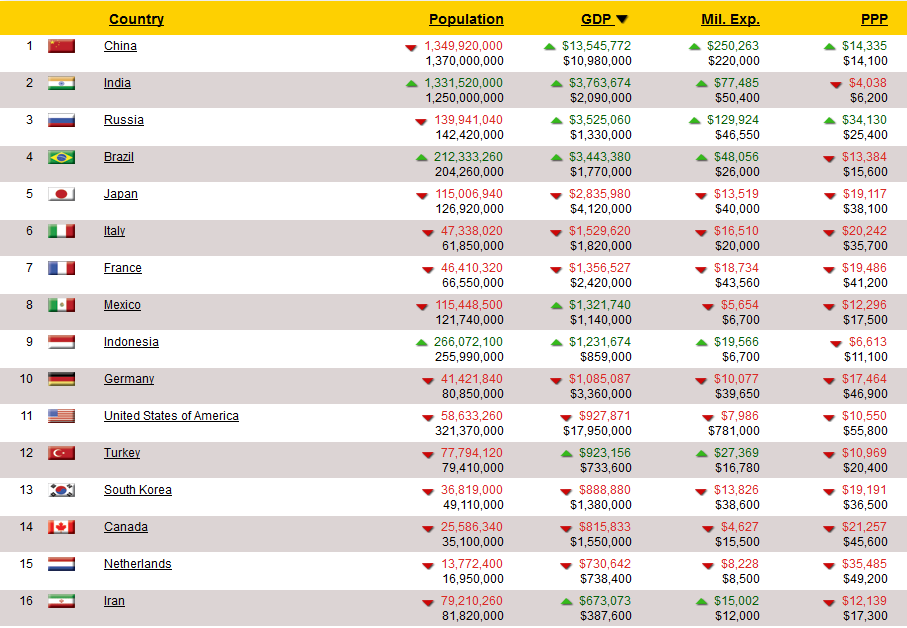Click the Japan flag icon
907x628 pixels.
coord(61,194)
